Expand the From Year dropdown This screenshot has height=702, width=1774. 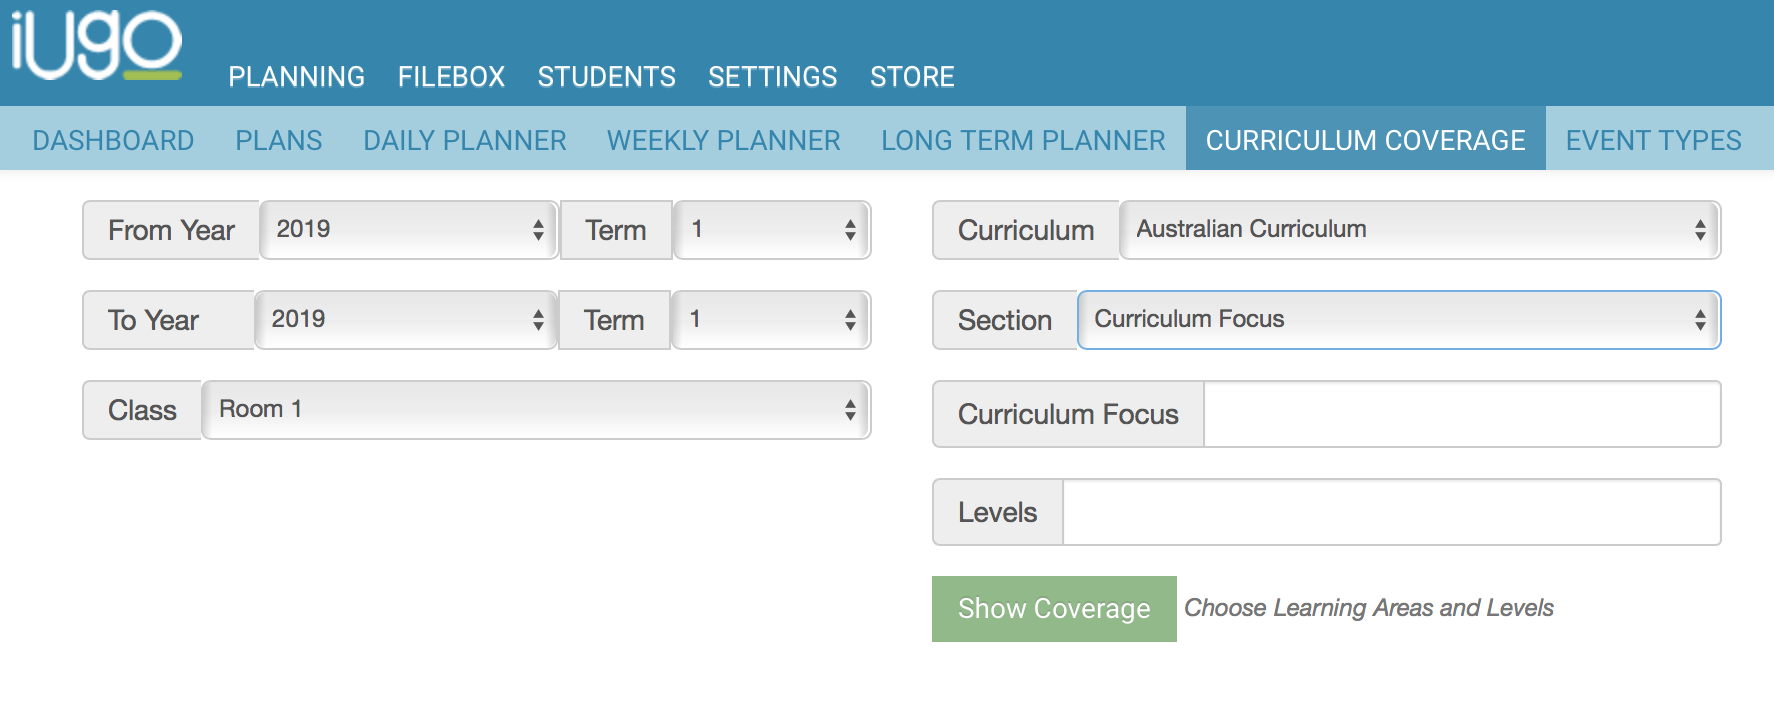409,230
